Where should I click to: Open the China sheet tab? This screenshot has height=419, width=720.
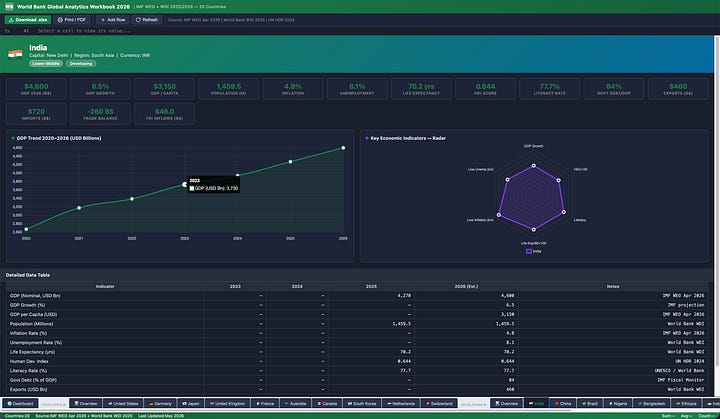pos(562,403)
